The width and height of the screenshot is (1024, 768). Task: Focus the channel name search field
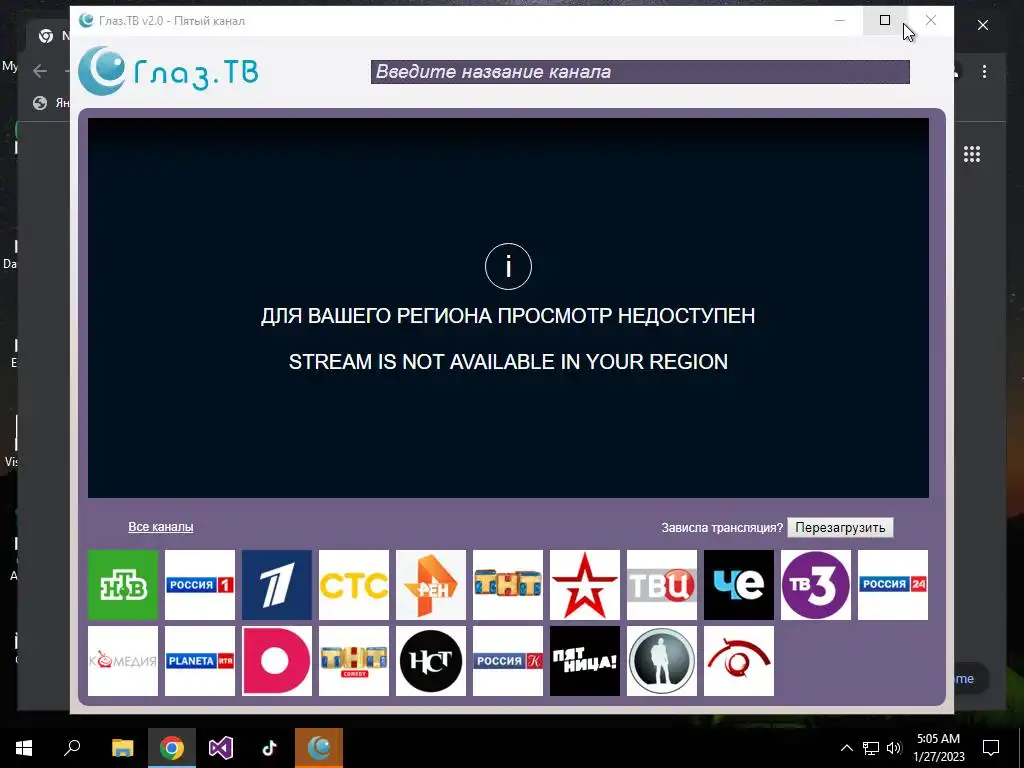(640, 72)
